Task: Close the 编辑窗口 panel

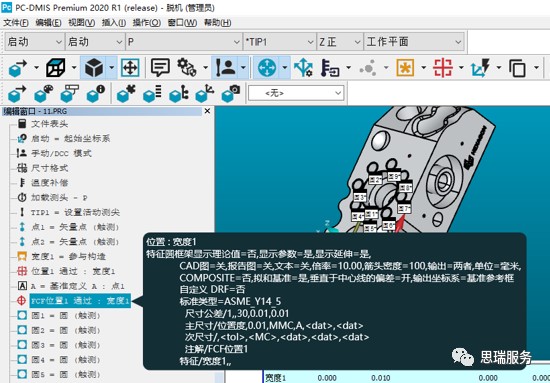Action: point(207,111)
